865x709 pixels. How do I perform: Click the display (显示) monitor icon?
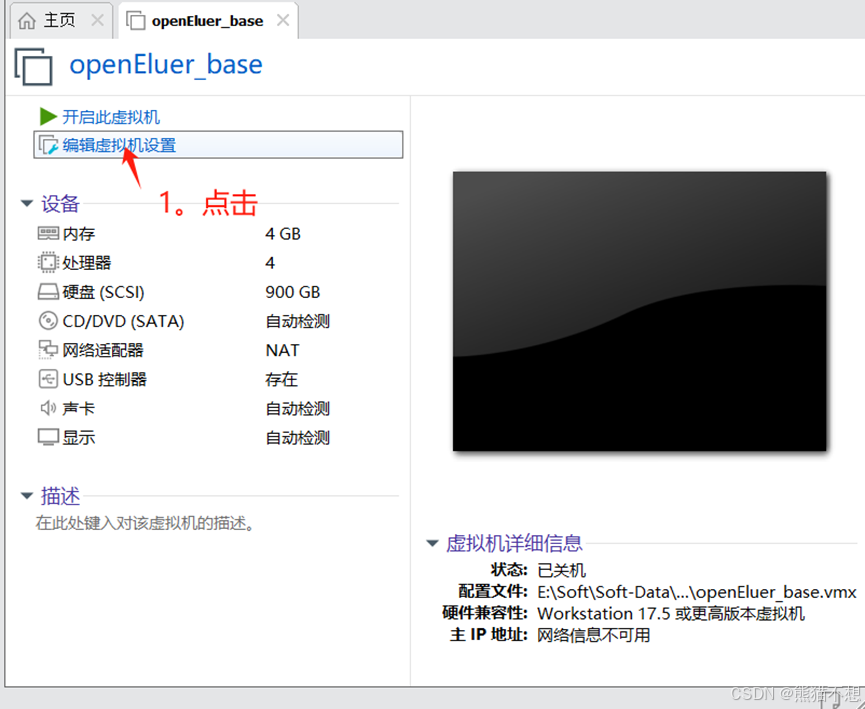48,438
